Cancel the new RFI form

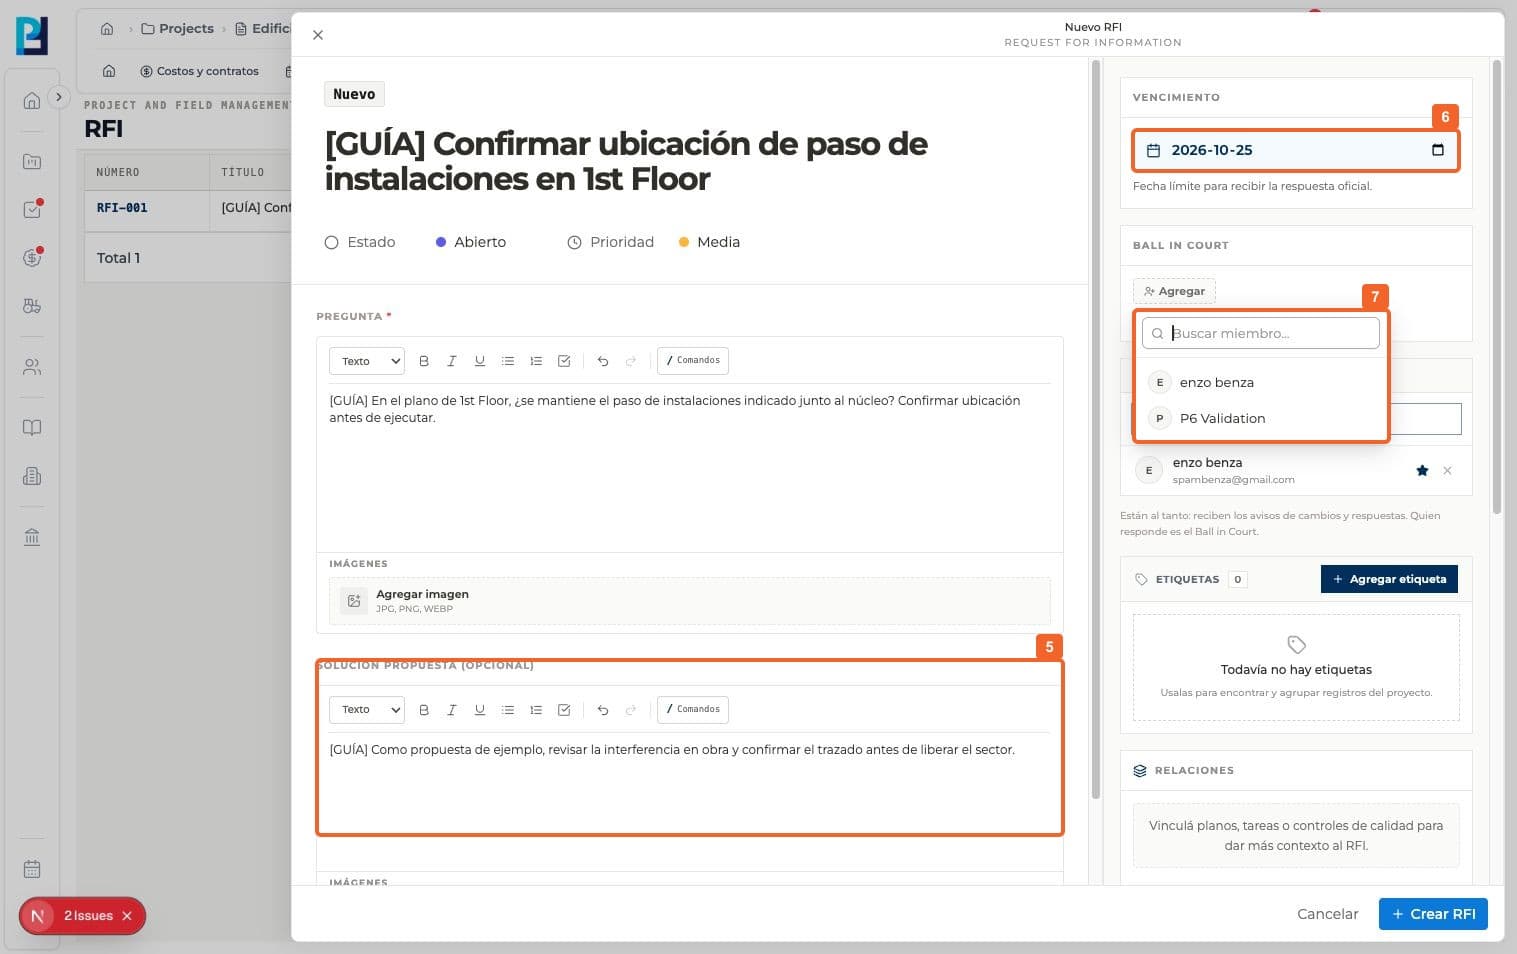(x=1327, y=914)
